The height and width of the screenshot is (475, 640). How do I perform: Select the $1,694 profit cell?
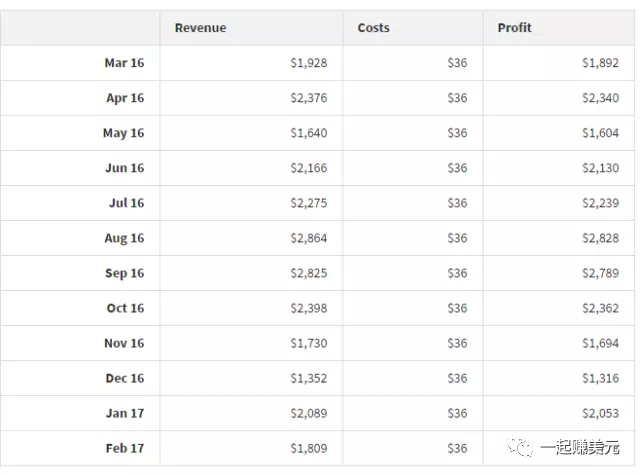point(601,343)
